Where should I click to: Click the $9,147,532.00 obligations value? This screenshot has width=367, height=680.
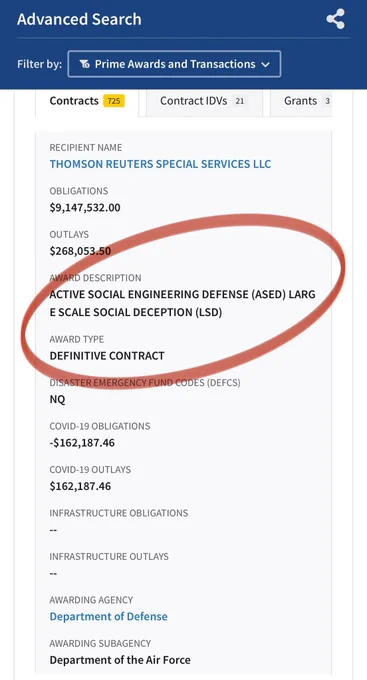(x=85, y=207)
